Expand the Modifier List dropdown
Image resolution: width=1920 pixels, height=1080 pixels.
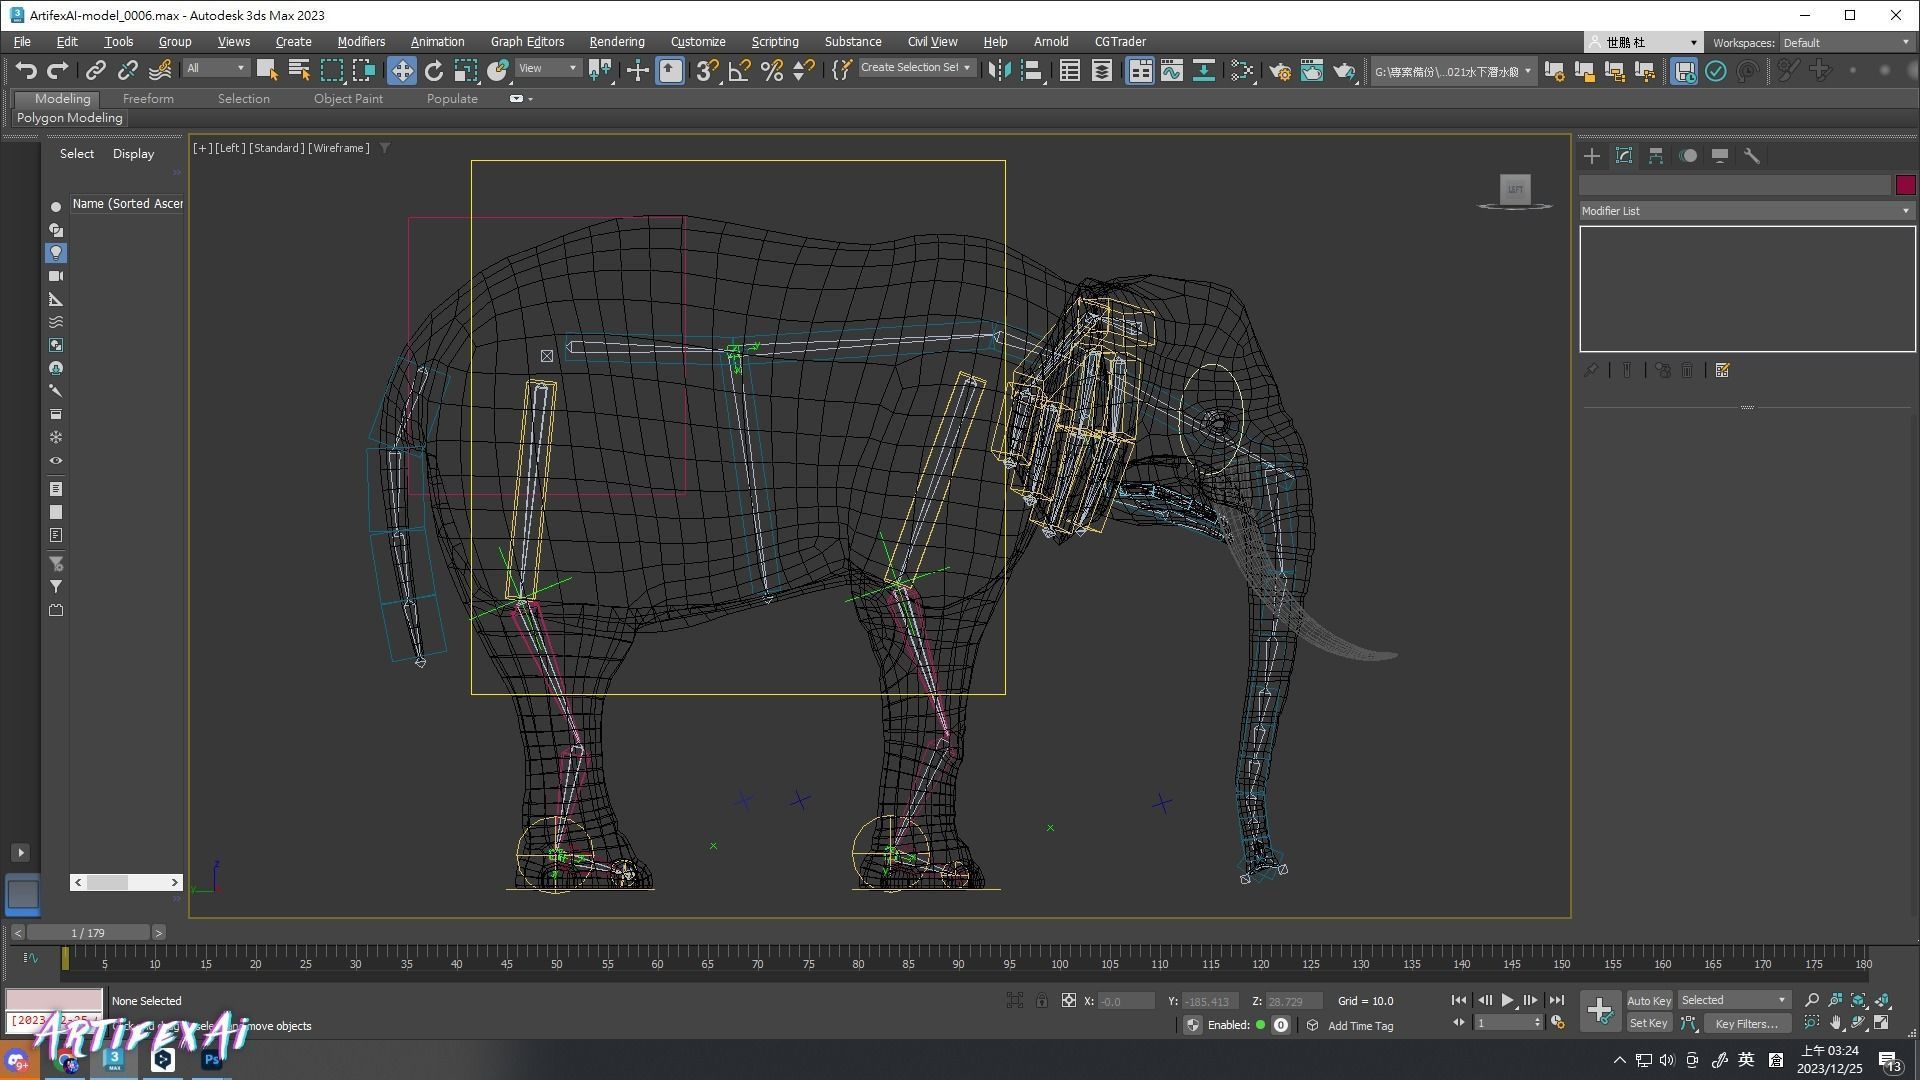(1746, 211)
